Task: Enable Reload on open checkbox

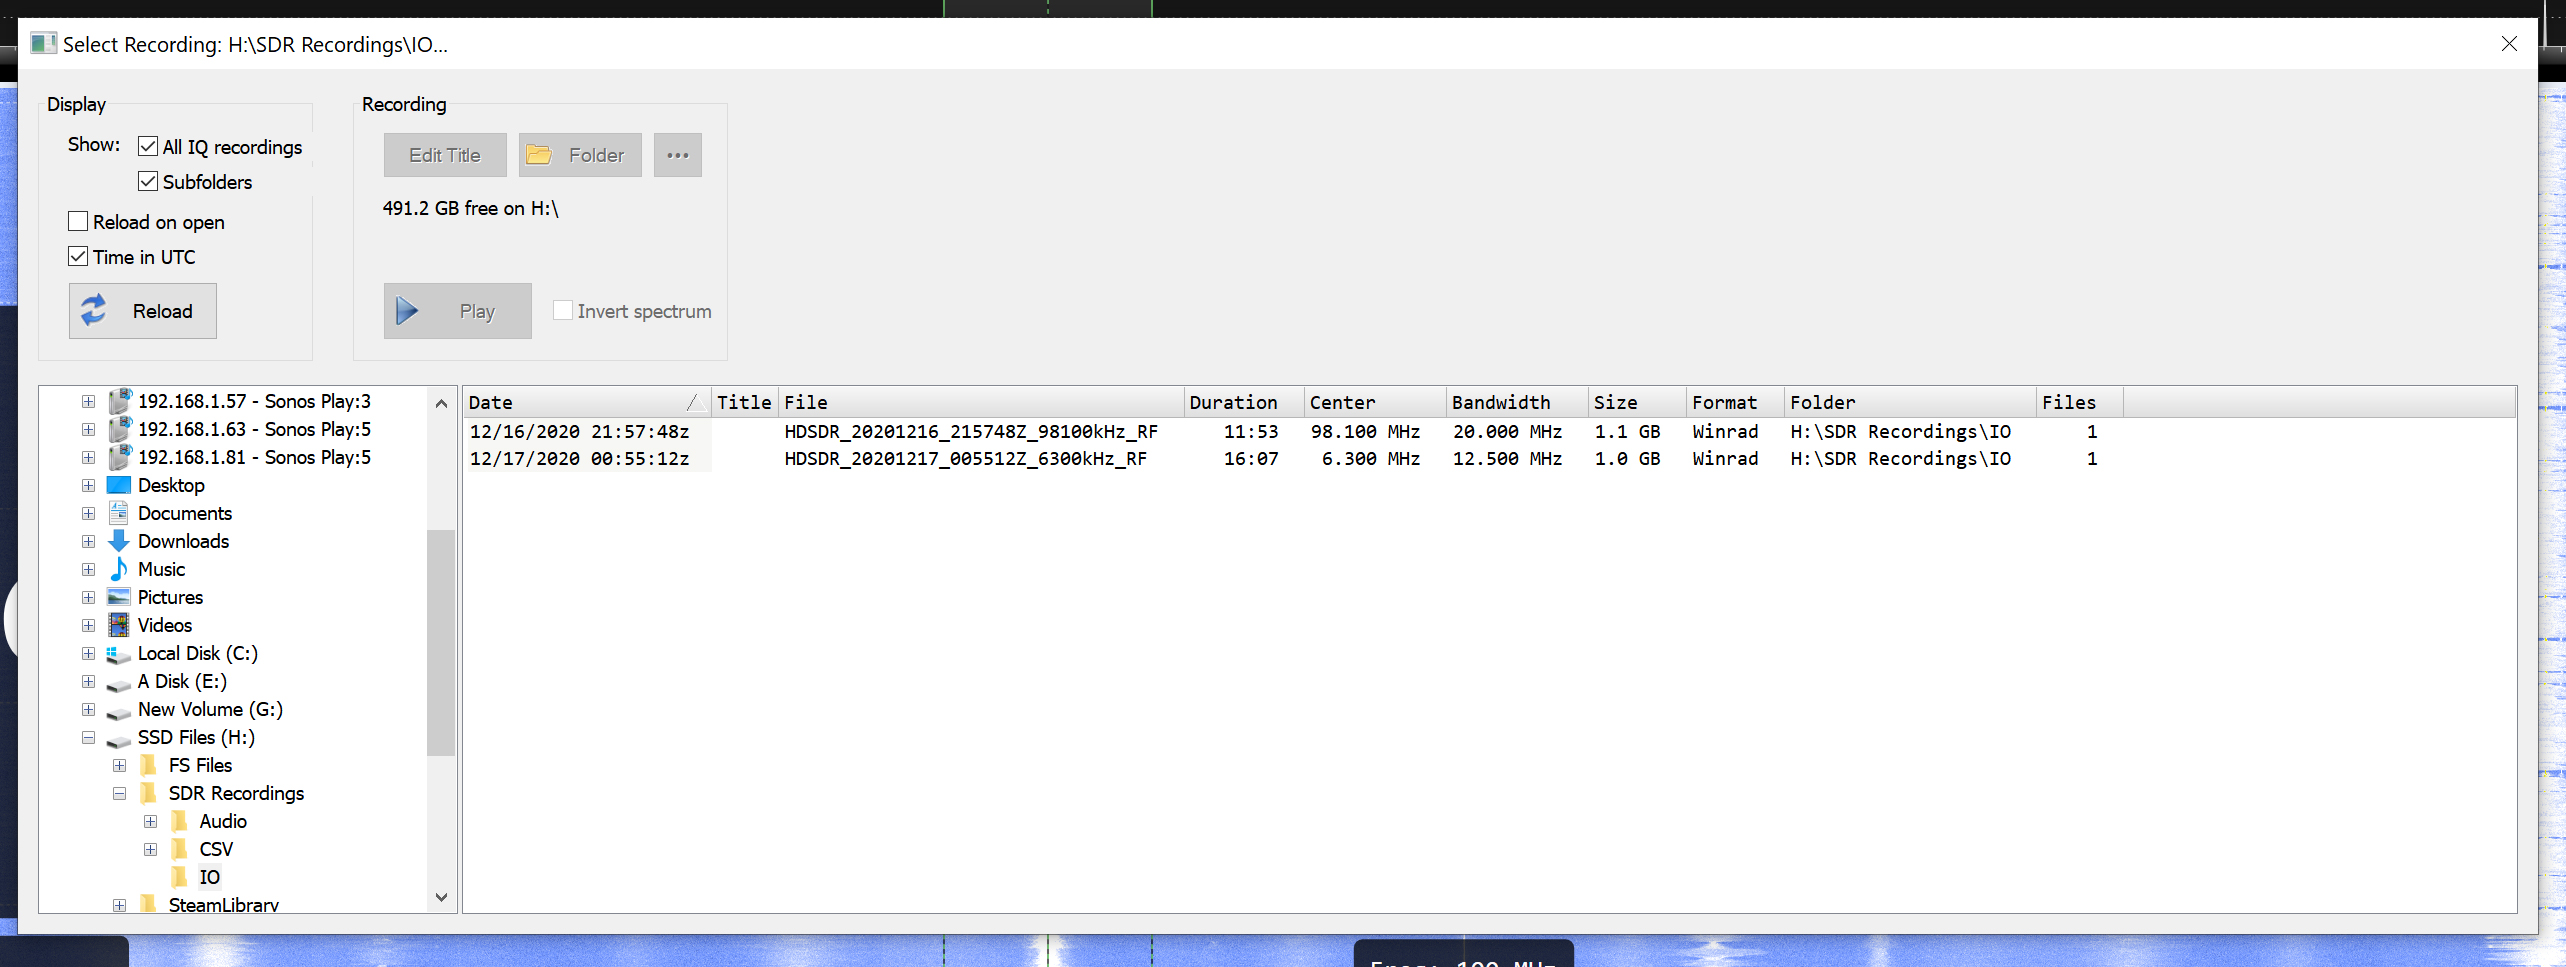Action: point(78,221)
